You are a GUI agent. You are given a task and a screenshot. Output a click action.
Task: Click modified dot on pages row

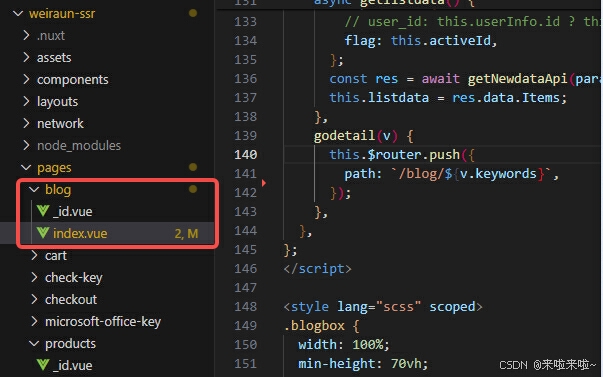193,167
